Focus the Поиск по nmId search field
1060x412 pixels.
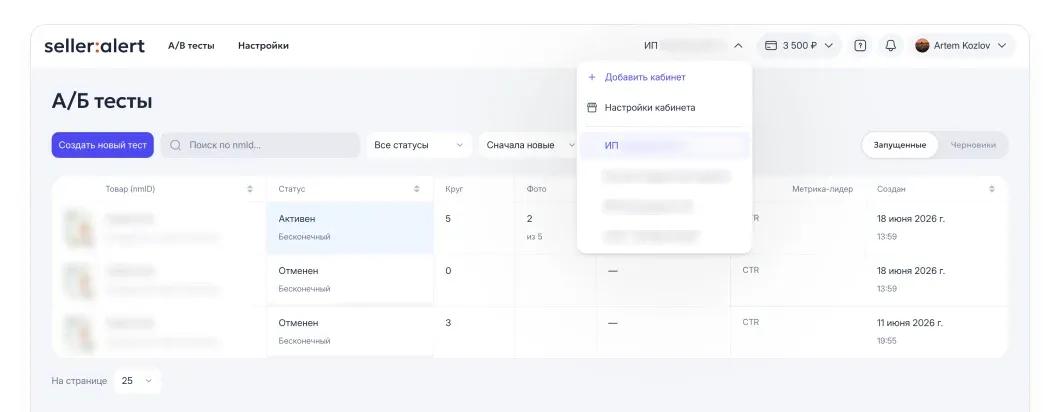pos(260,145)
